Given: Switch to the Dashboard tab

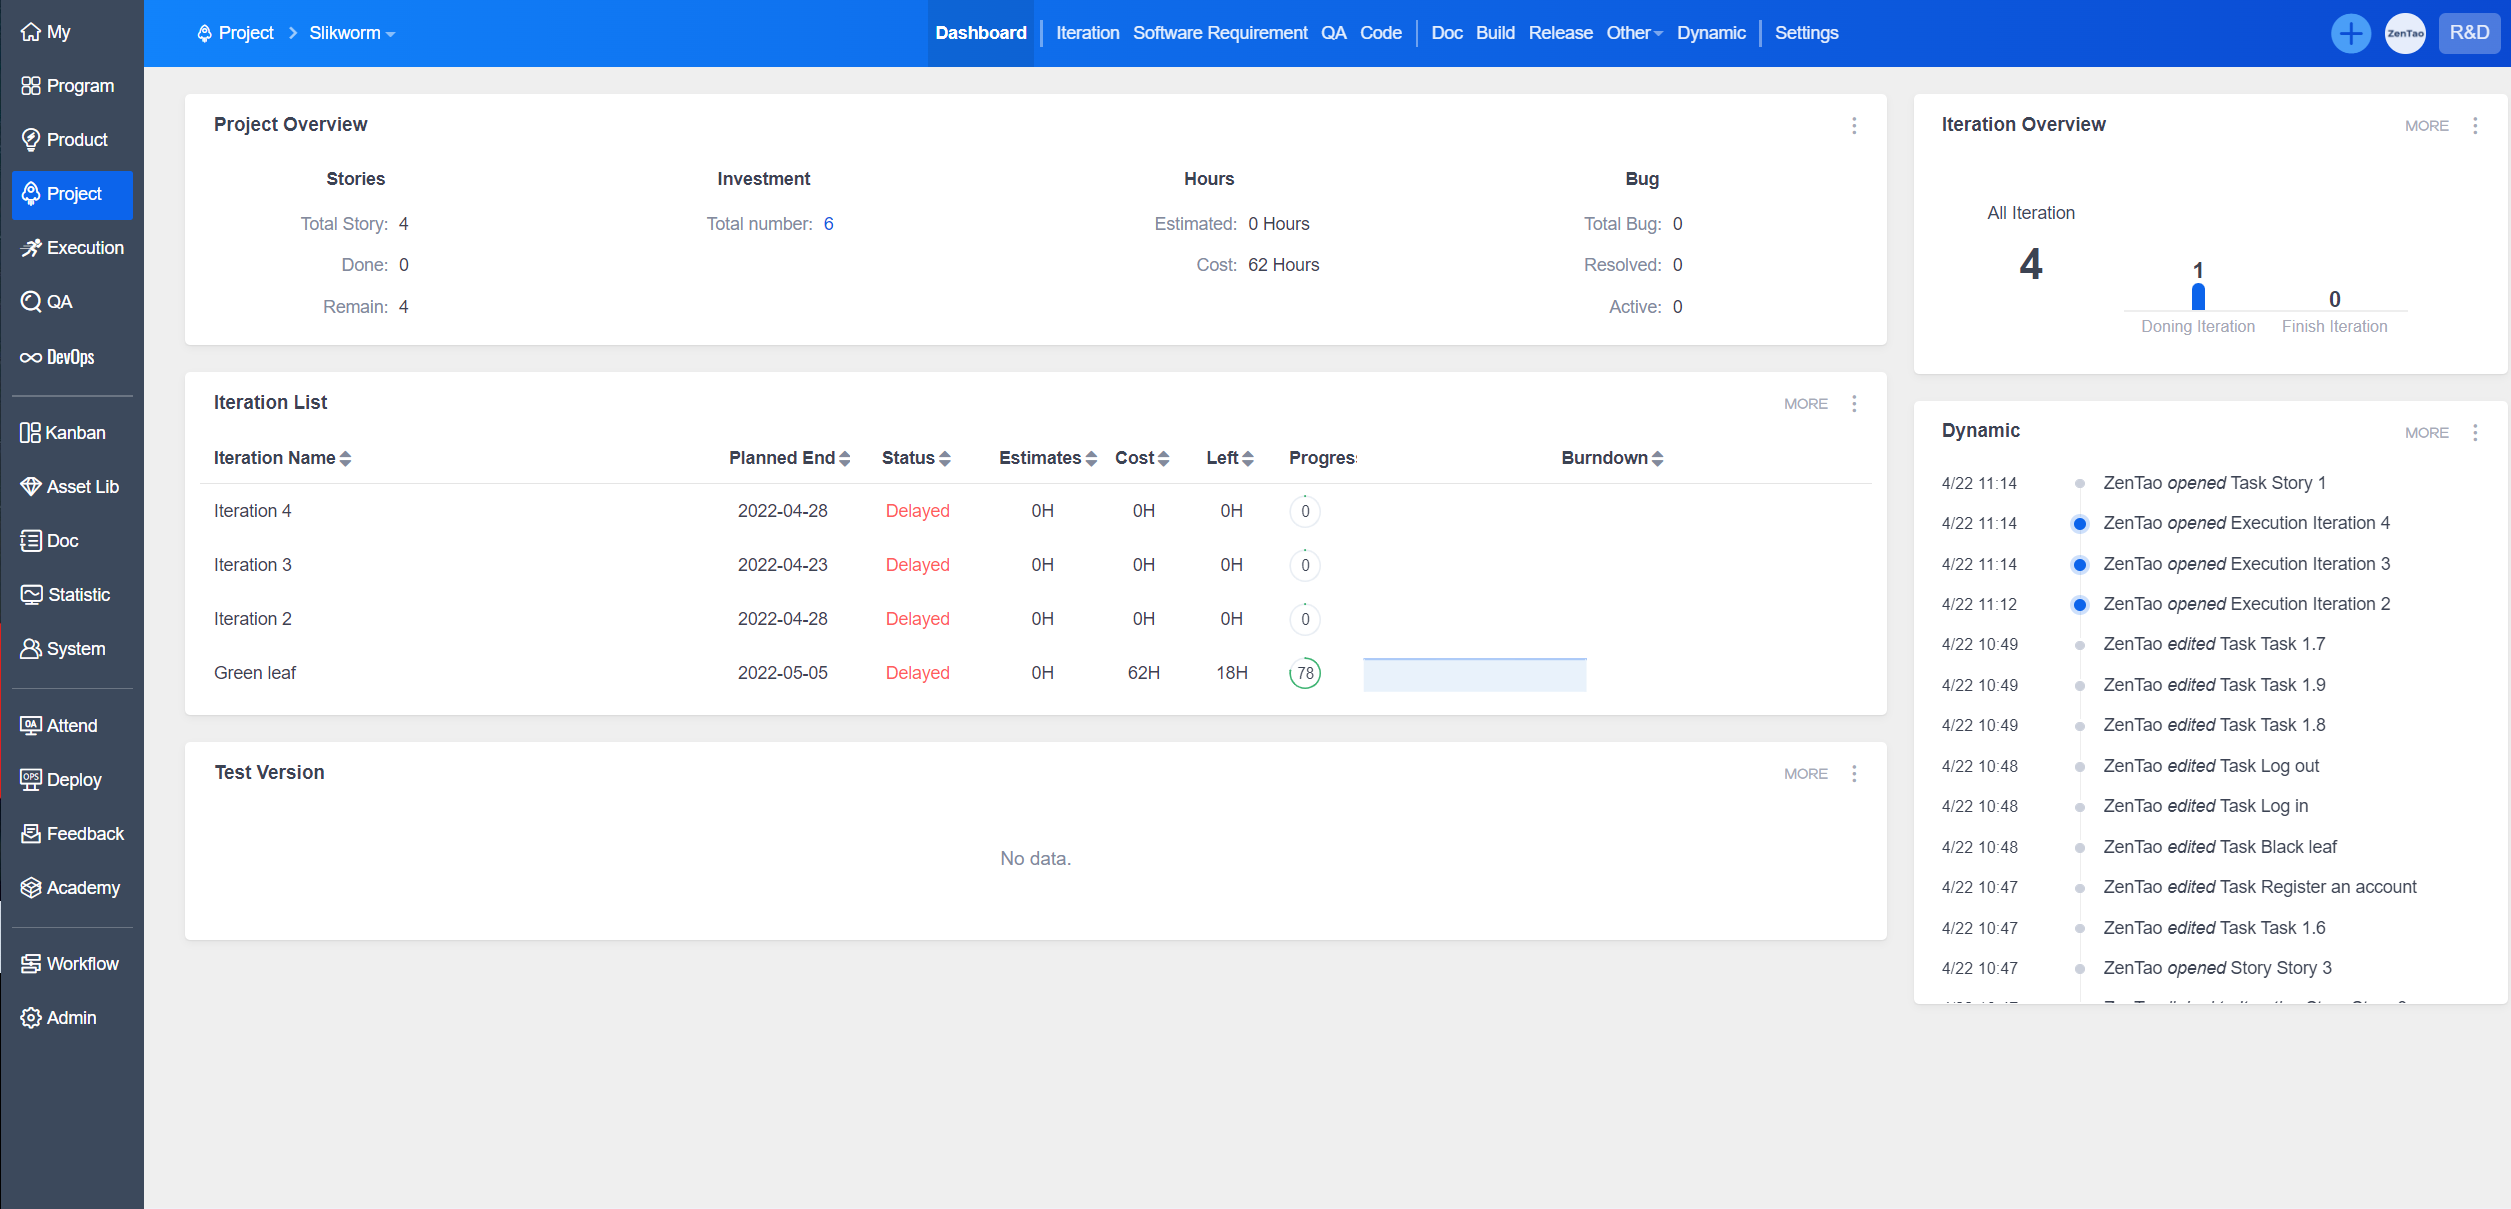Looking at the screenshot, I should (981, 33).
